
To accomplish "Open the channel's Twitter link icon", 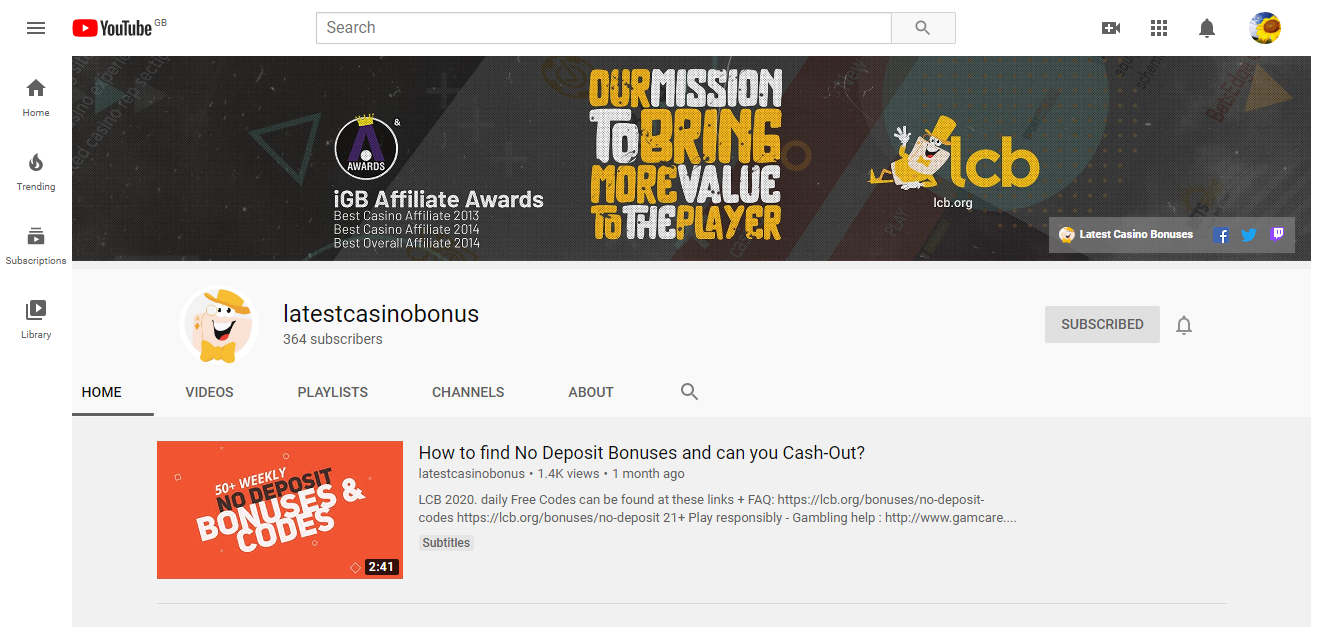I will point(1249,235).
